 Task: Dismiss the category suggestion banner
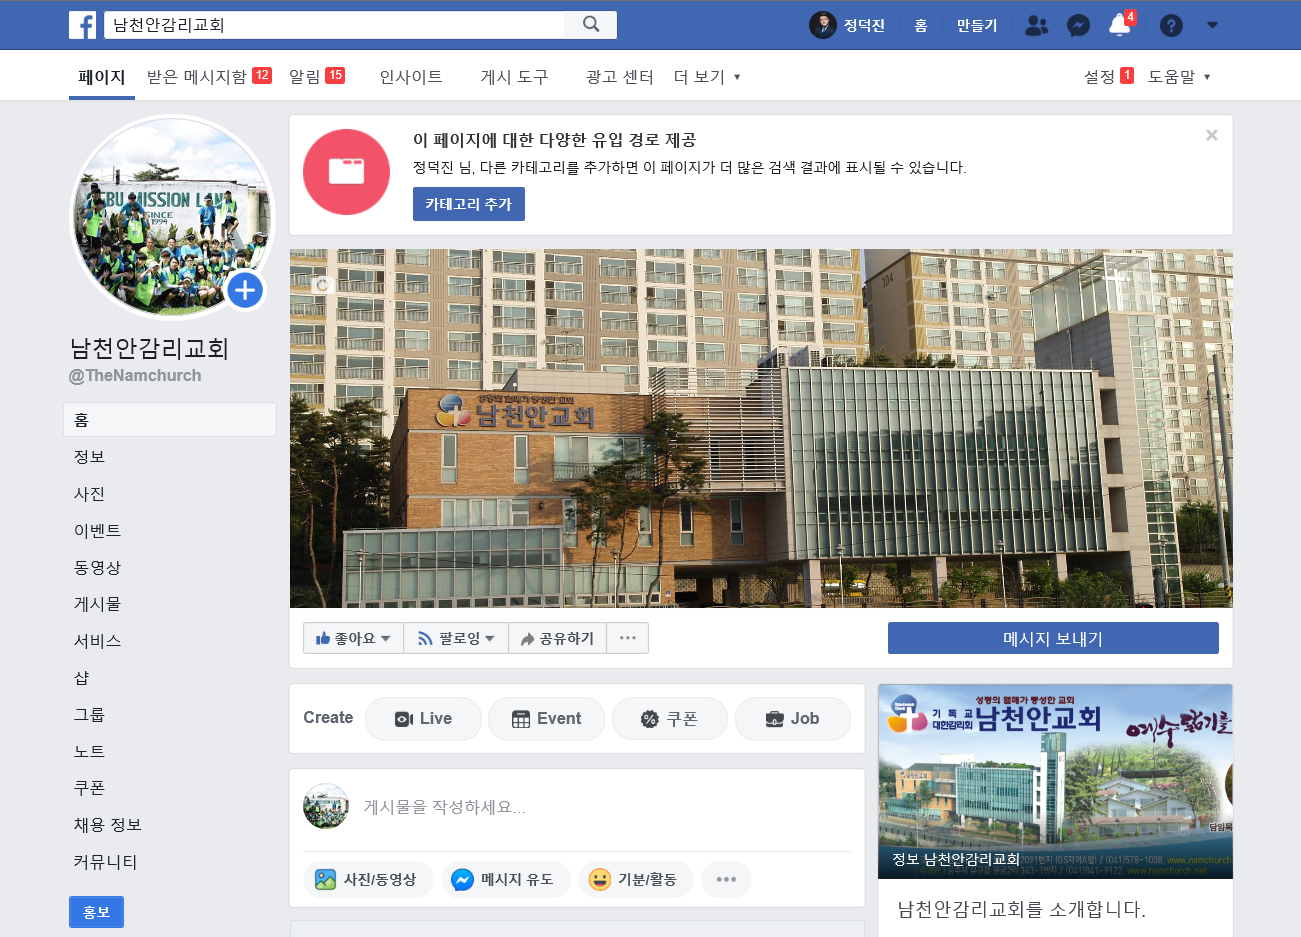click(x=1211, y=135)
